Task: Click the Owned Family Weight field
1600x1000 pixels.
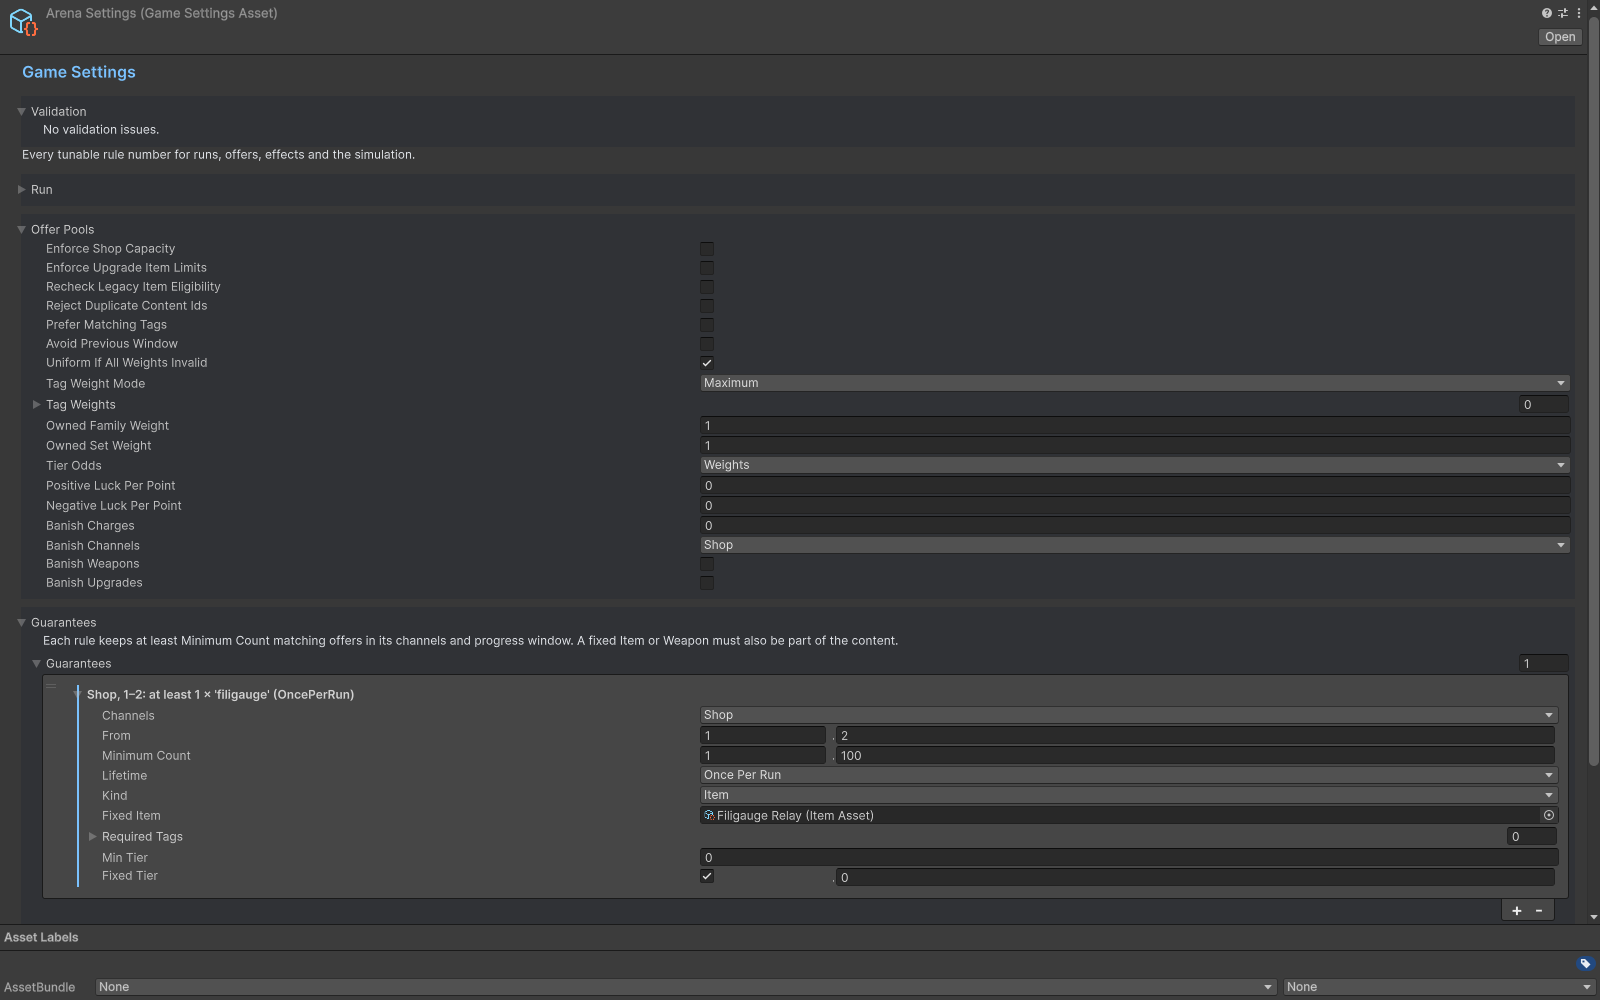Action: [x=1134, y=426]
